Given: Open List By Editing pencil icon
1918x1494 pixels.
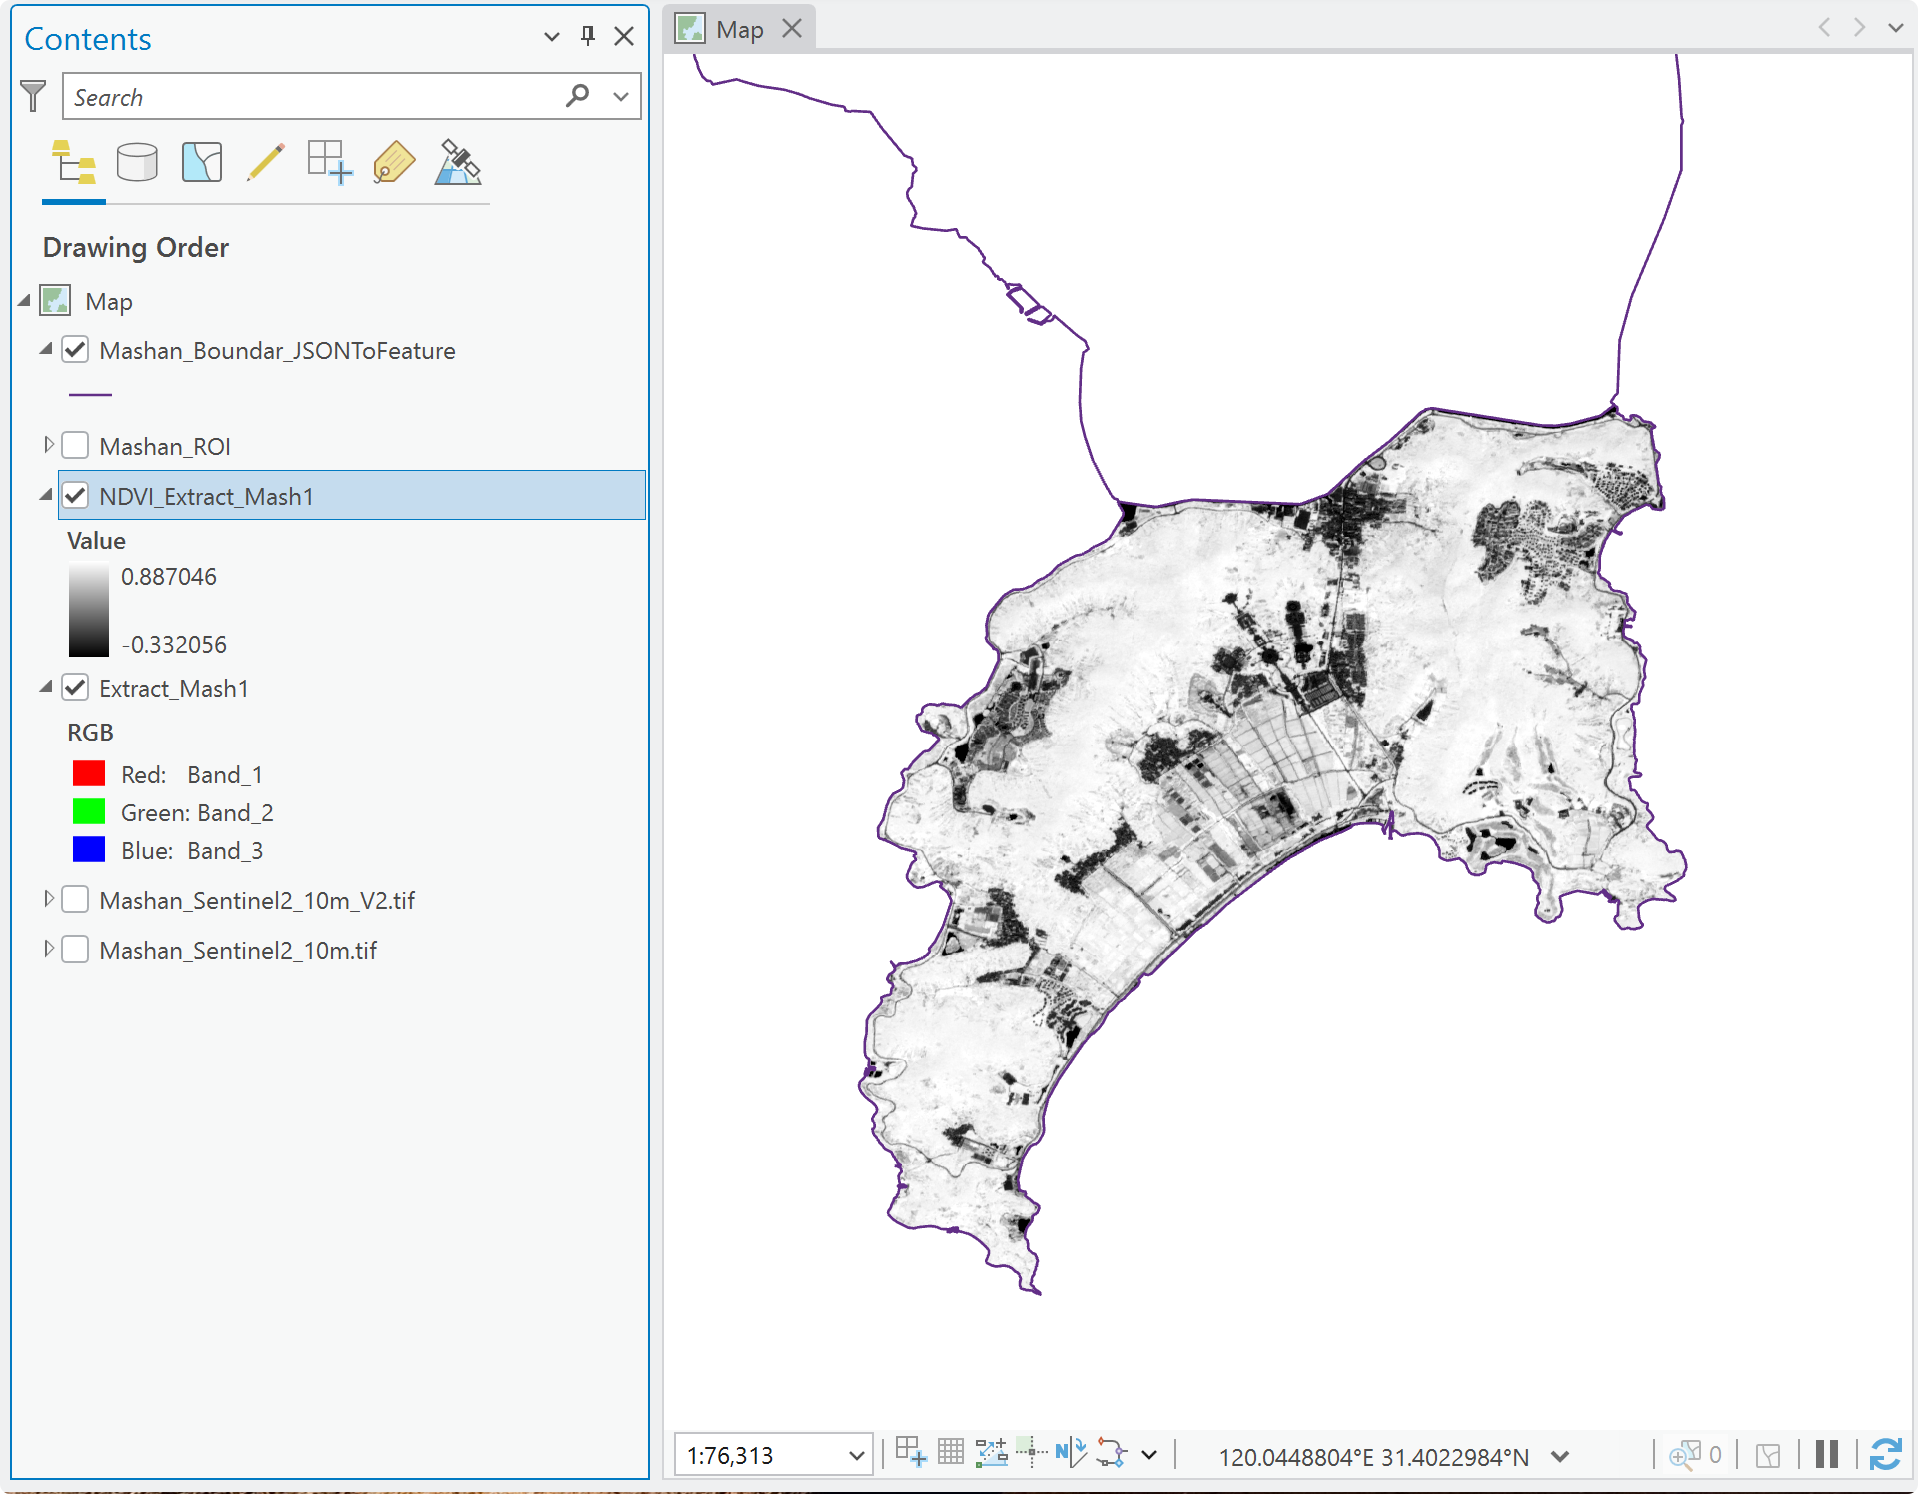Looking at the screenshot, I should click(266, 162).
